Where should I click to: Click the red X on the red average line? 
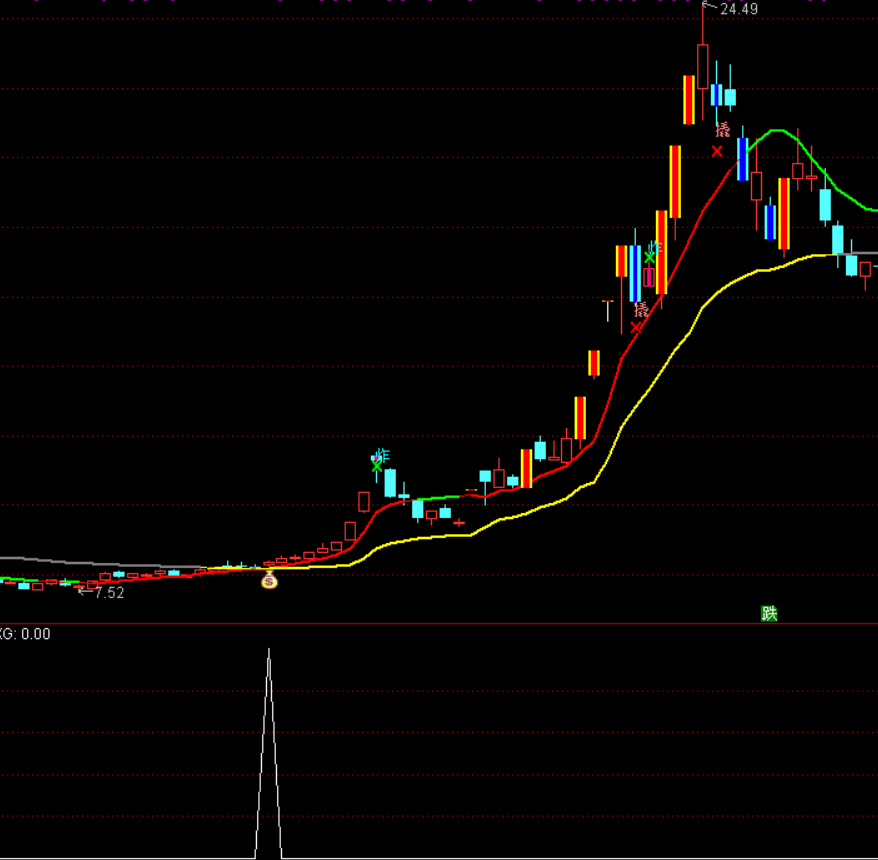pos(636,328)
